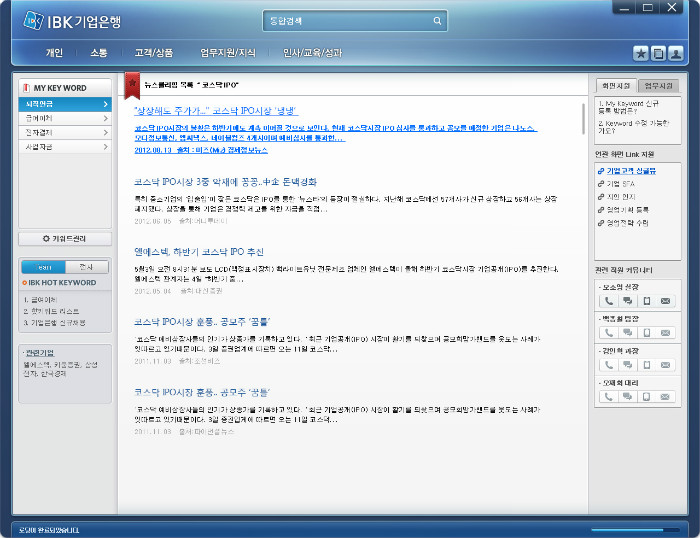Expand the third item in MY KEY WORD
The width and height of the screenshot is (700, 538).
[x=64, y=132]
